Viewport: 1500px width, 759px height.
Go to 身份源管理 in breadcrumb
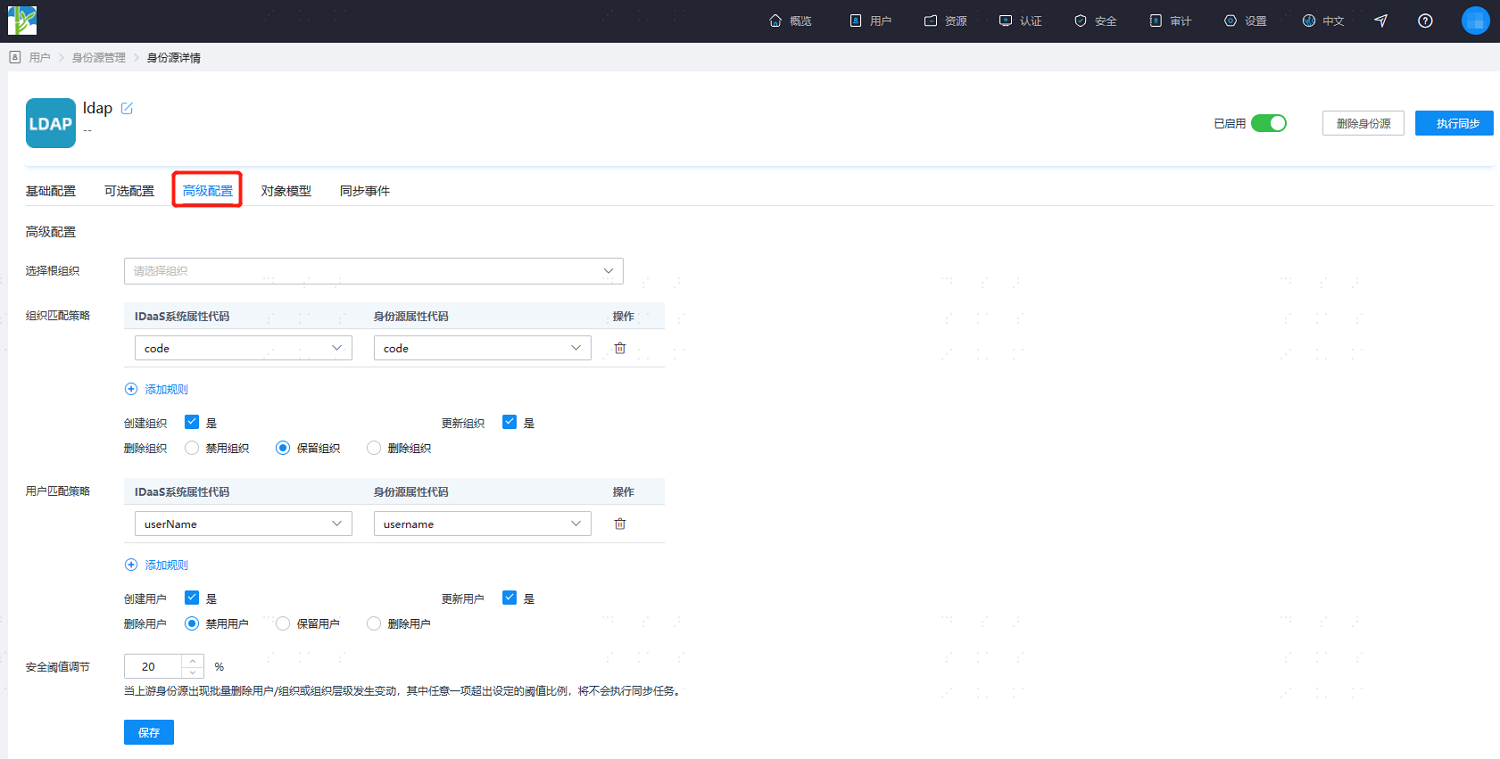pos(99,58)
